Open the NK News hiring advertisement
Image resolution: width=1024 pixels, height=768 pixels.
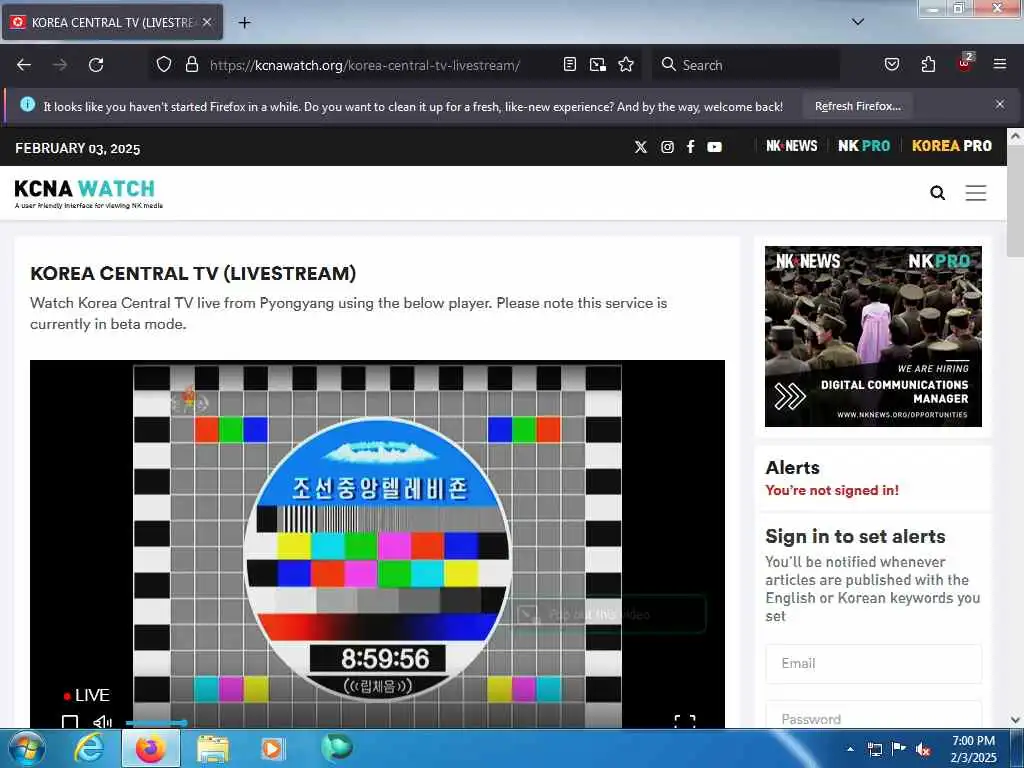873,336
